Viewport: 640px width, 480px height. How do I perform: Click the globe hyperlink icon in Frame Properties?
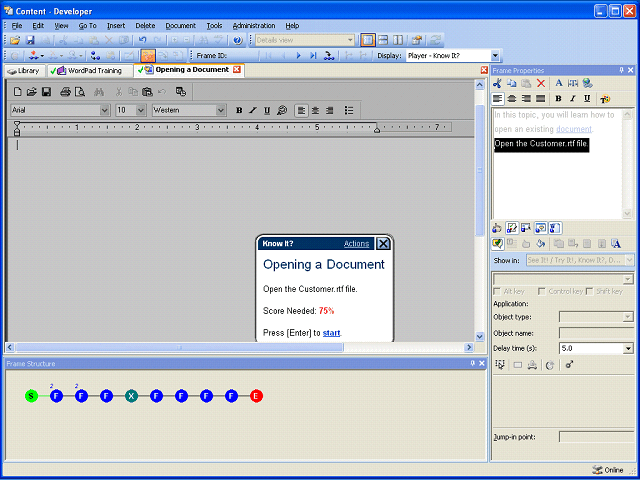587,83
